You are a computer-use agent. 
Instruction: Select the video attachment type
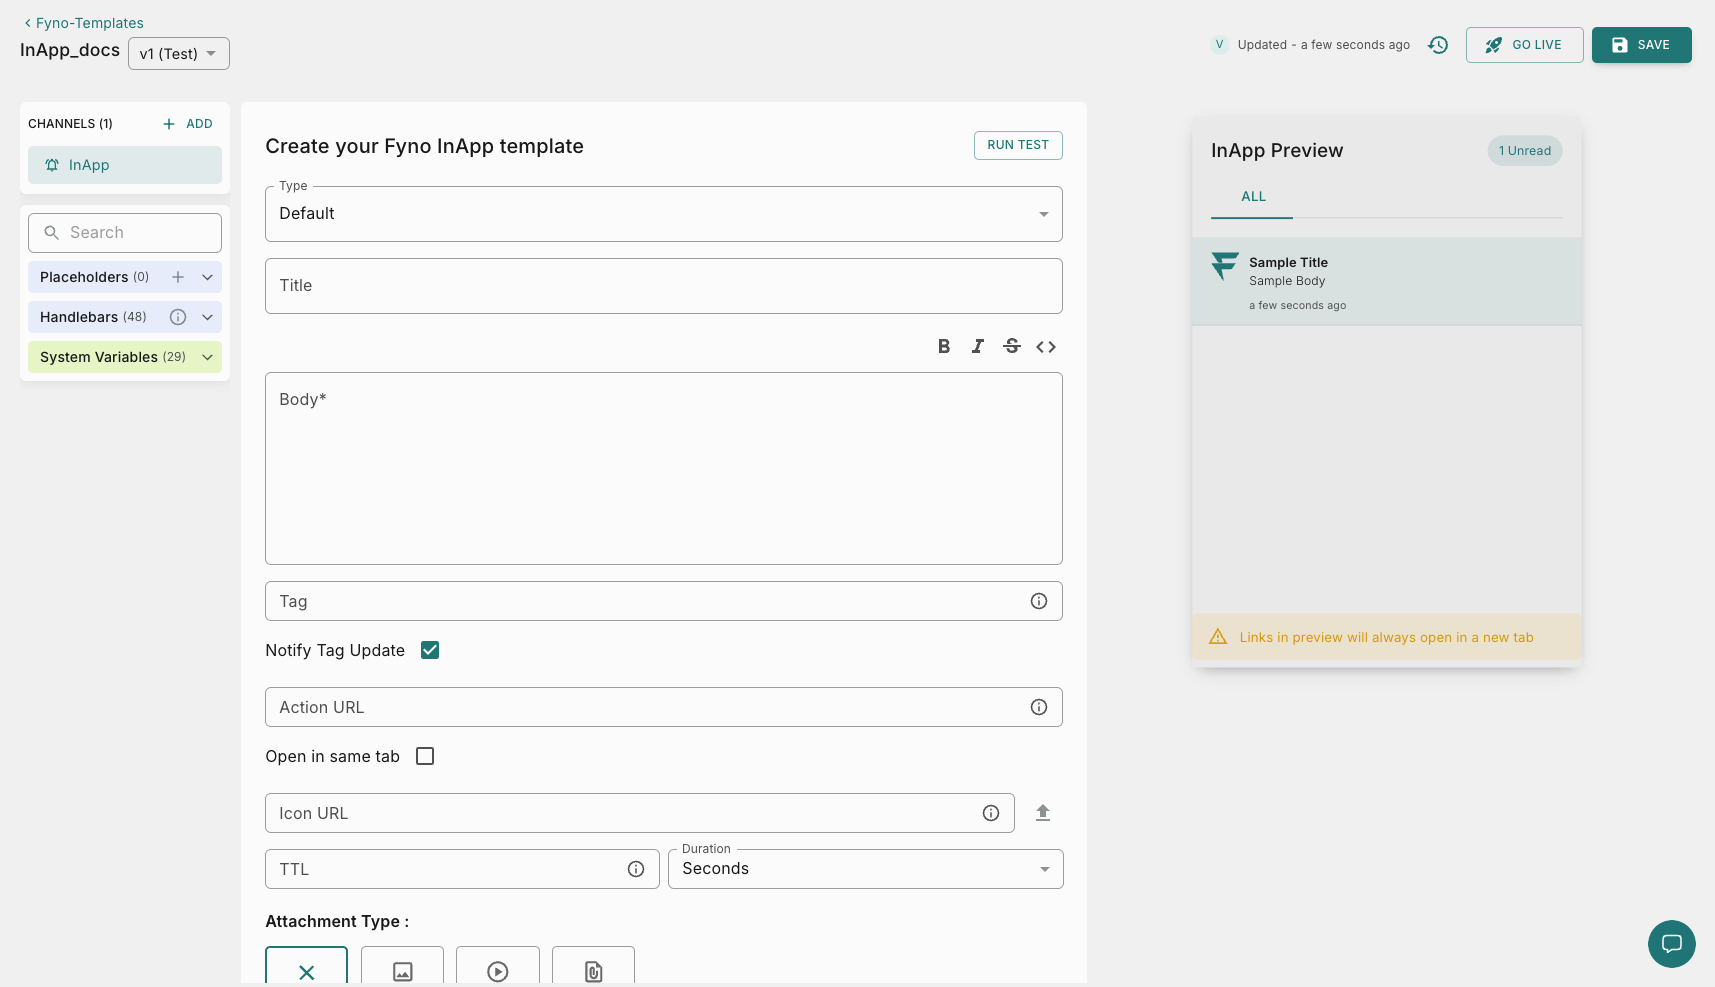(x=497, y=969)
